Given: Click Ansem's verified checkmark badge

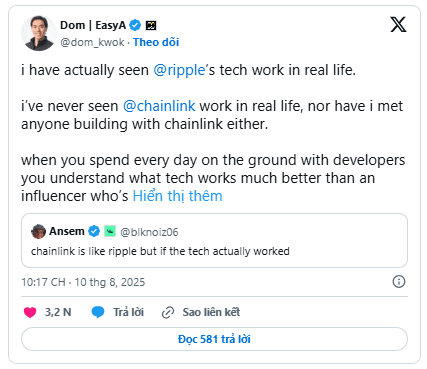Looking at the screenshot, I should (94, 231).
